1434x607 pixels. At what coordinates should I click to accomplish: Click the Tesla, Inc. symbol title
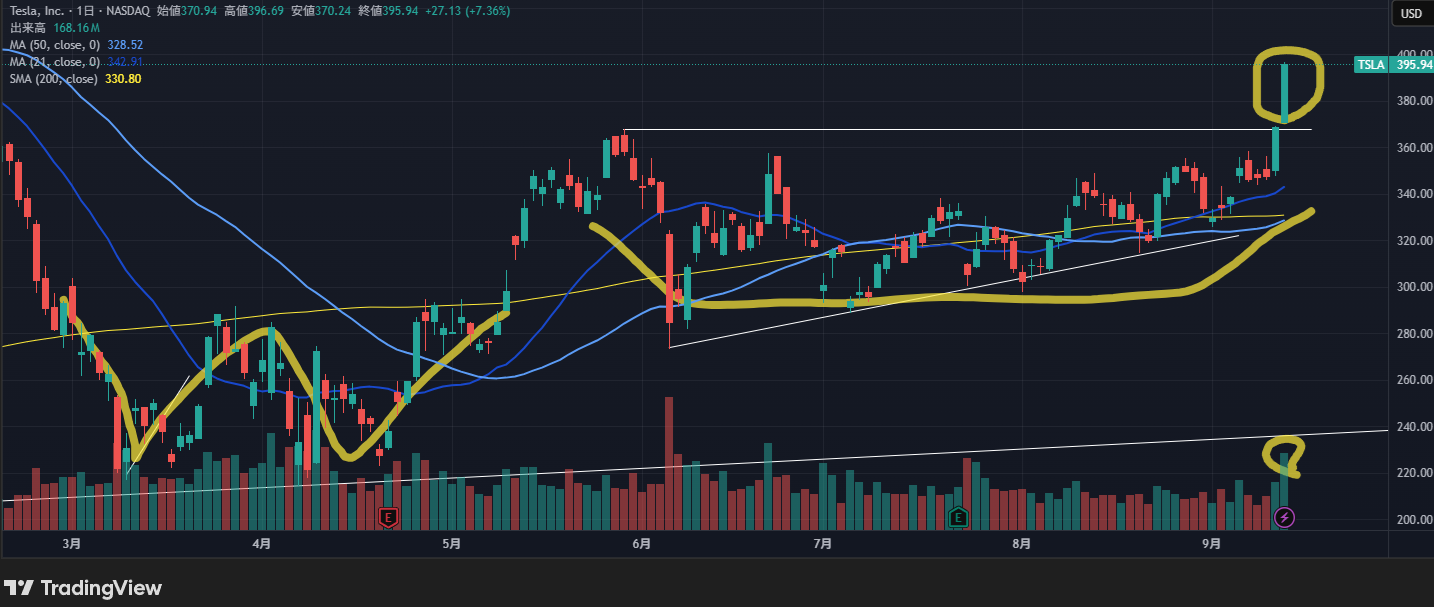[36, 11]
